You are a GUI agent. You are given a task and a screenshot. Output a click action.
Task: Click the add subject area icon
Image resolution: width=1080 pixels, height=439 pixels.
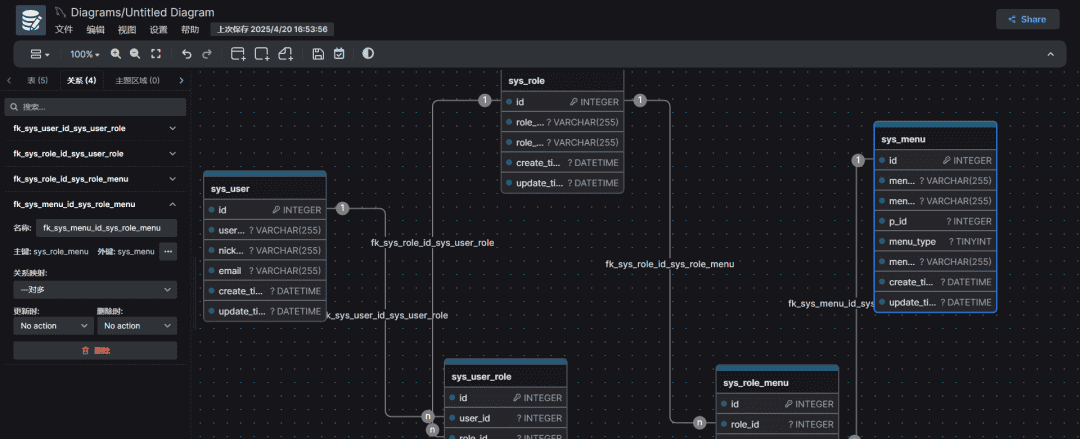coord(262,54)
